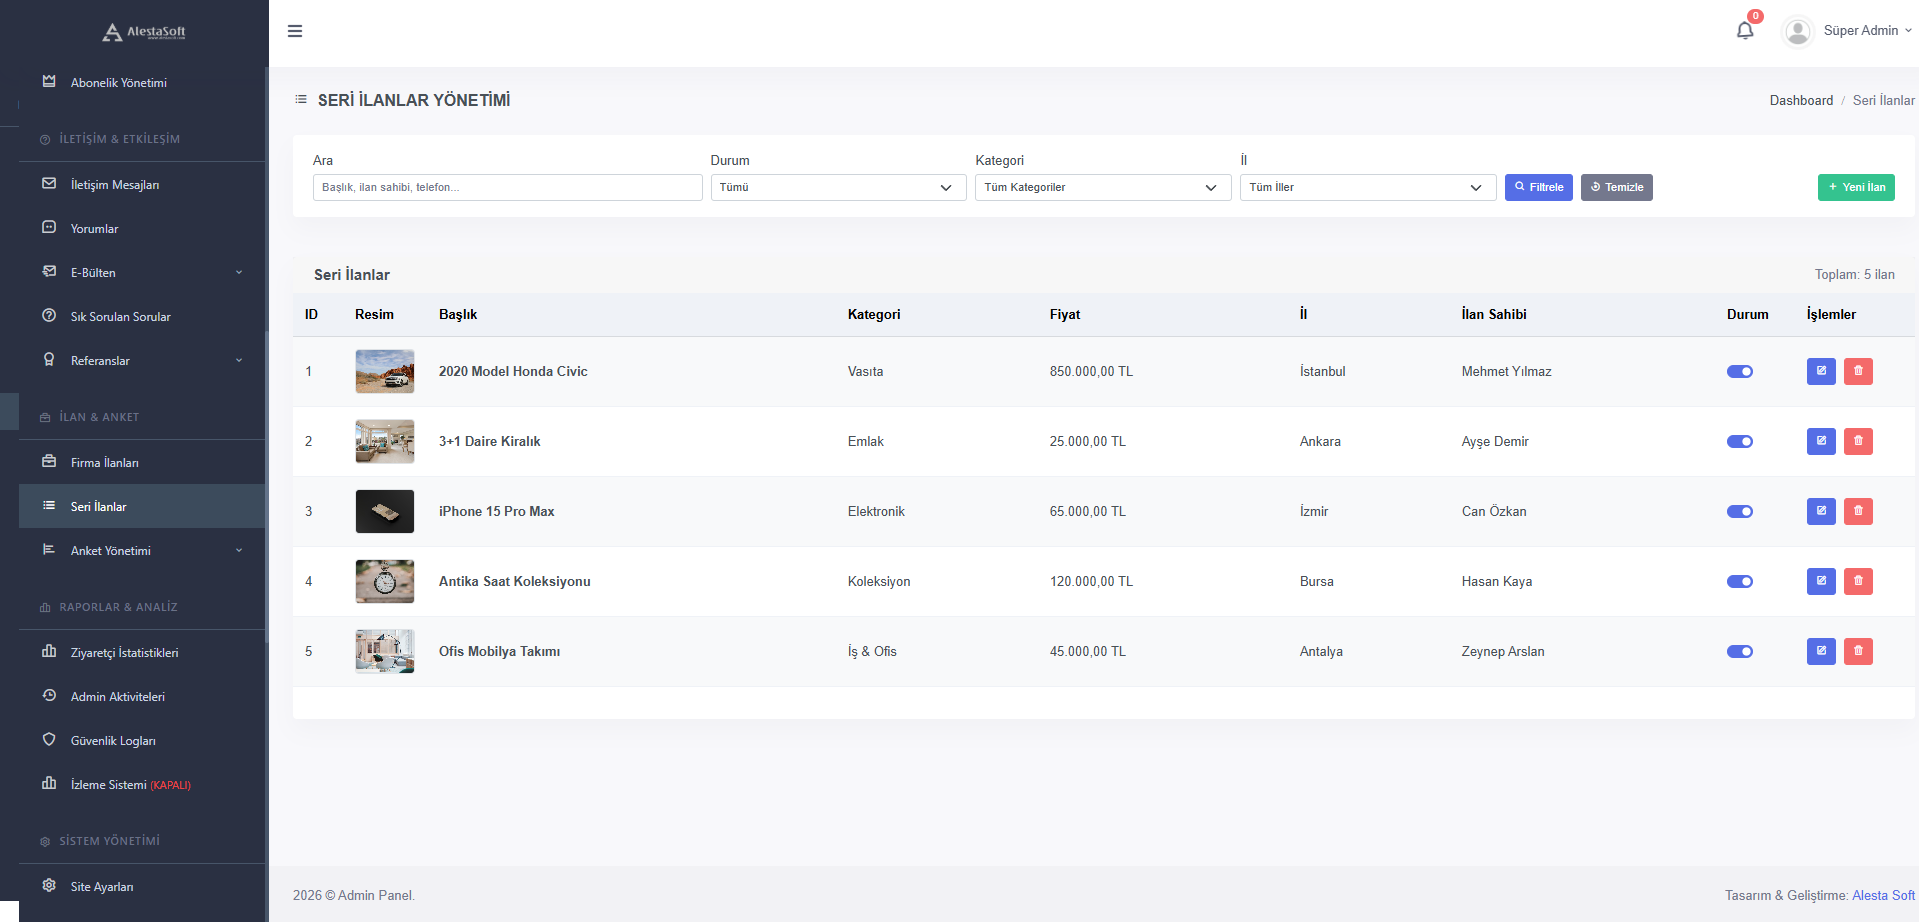Click the hamburger menu icon to collapse the sidebar
This screenshot has width=1919, height=924.
[295, 31]
